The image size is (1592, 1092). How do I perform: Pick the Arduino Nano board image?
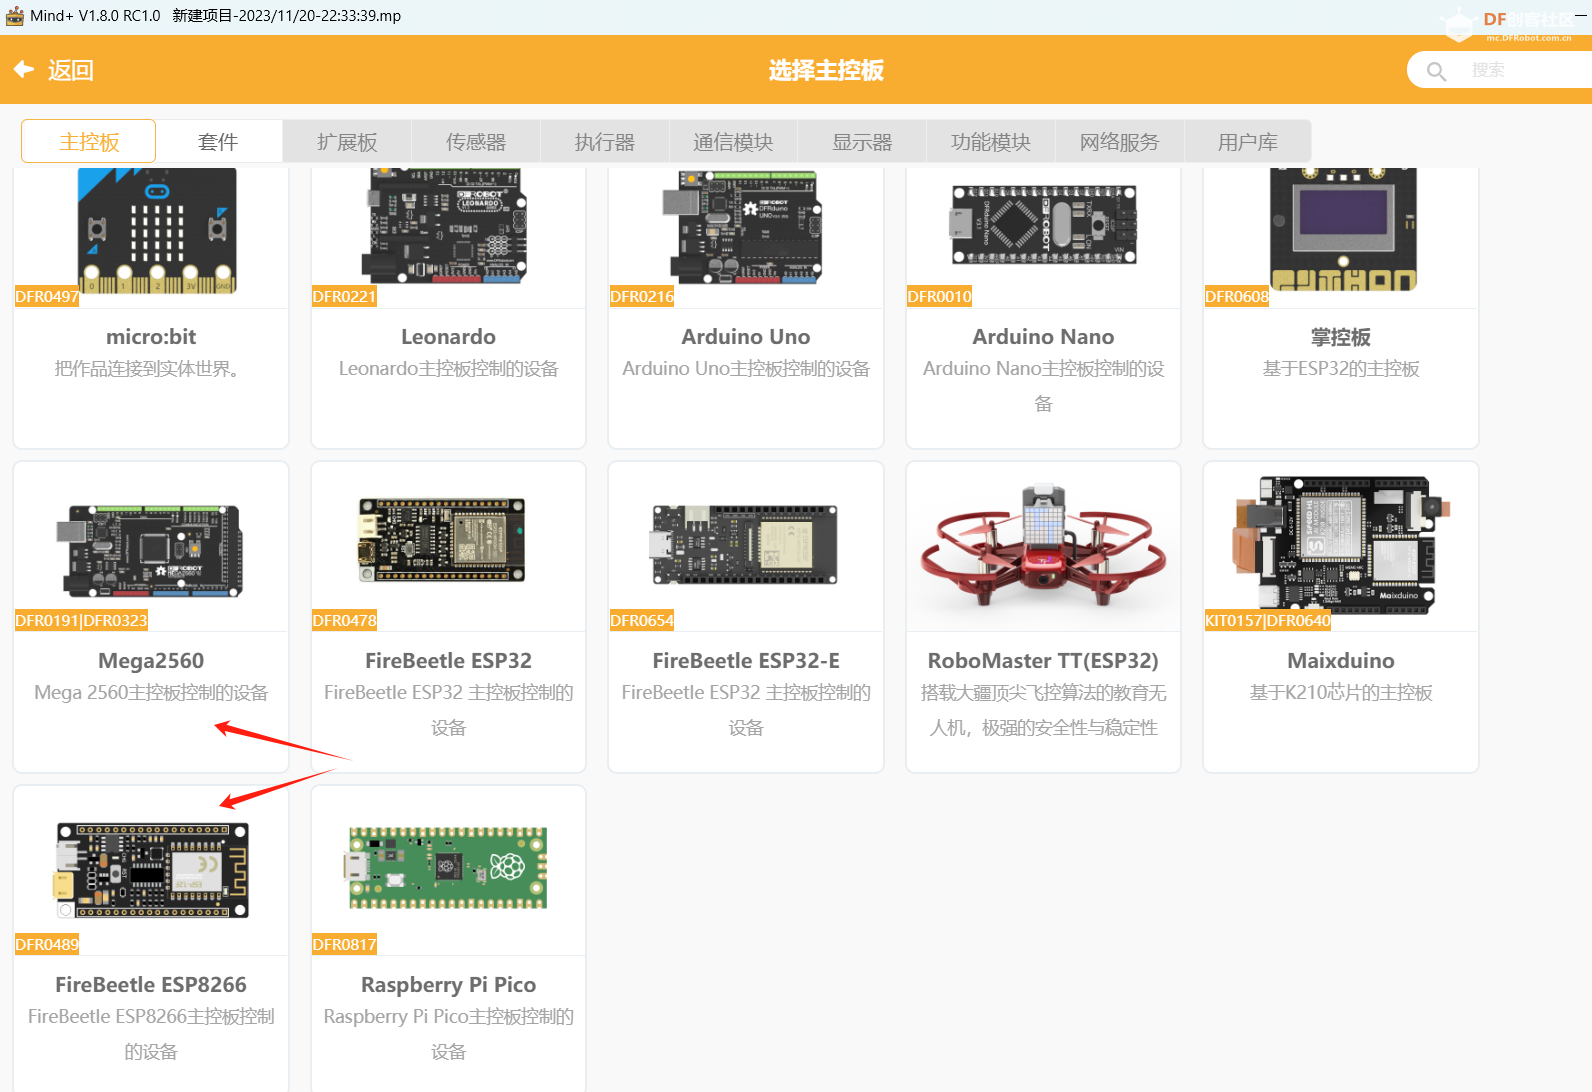pyautogui.click(x=1042, y=224)
